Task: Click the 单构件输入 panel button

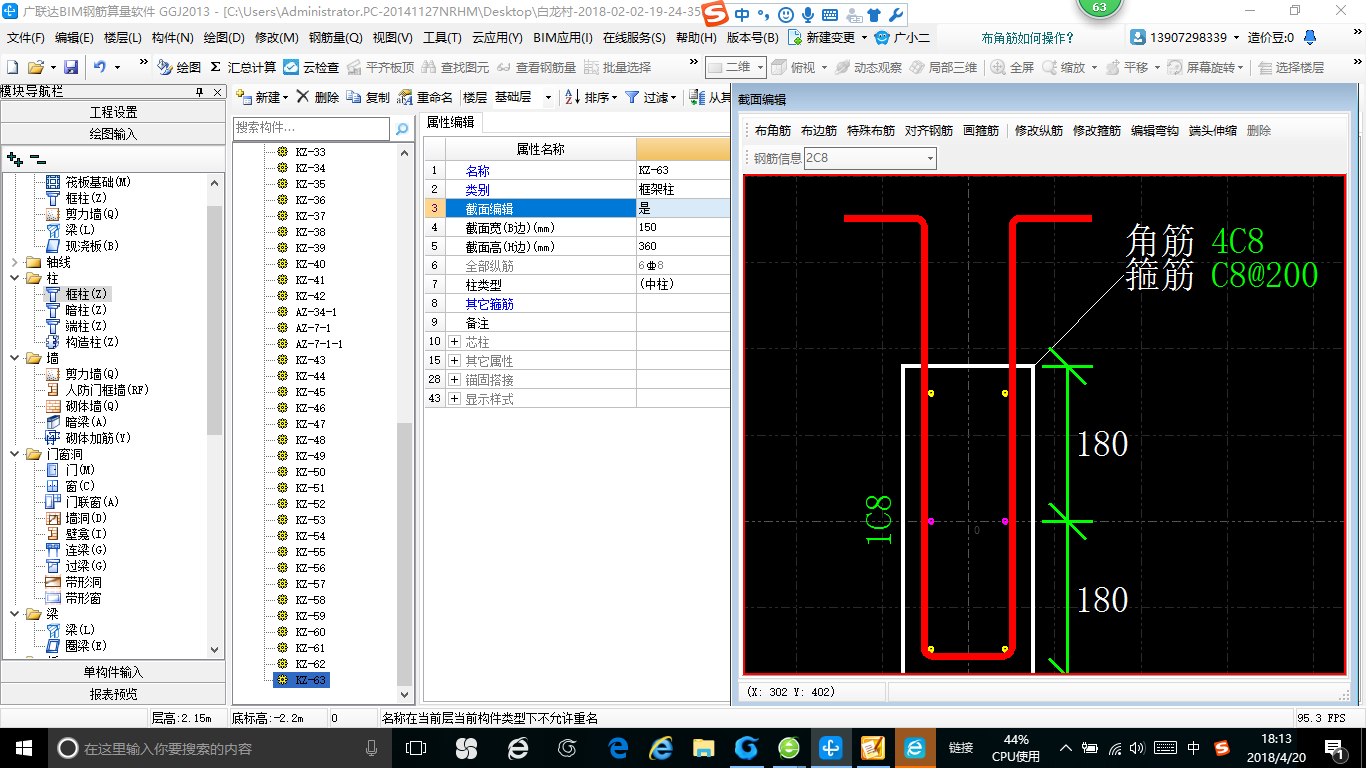Action: [113, 672]
